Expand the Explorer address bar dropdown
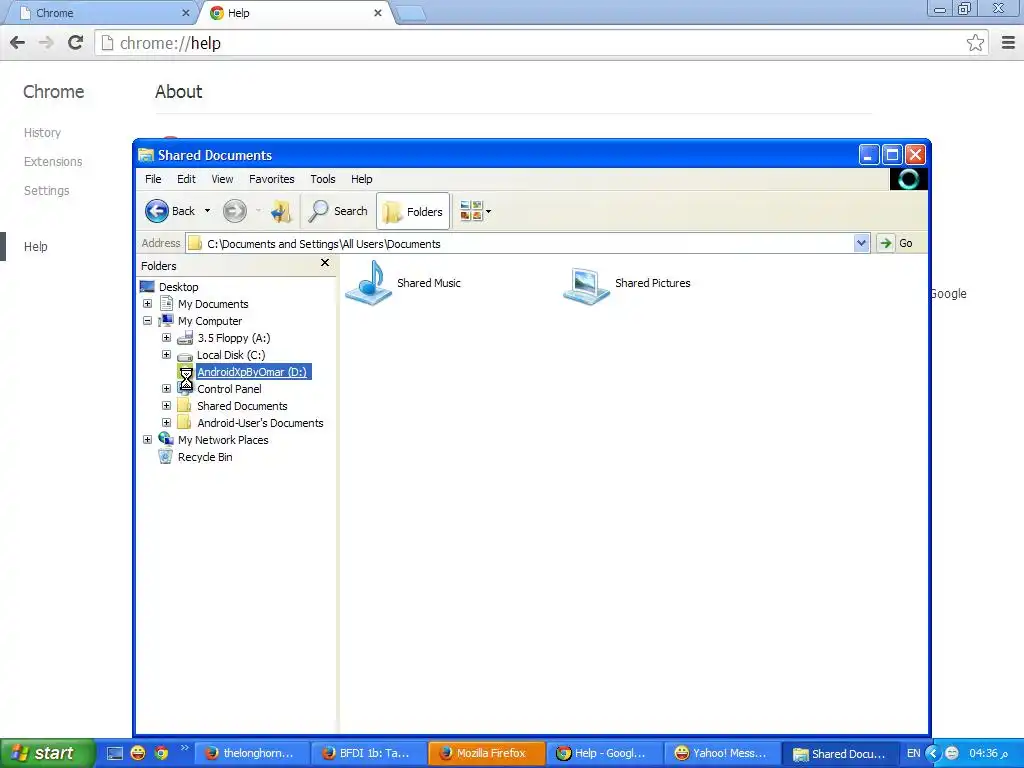The image size is (1024, 768). (861, 243)
